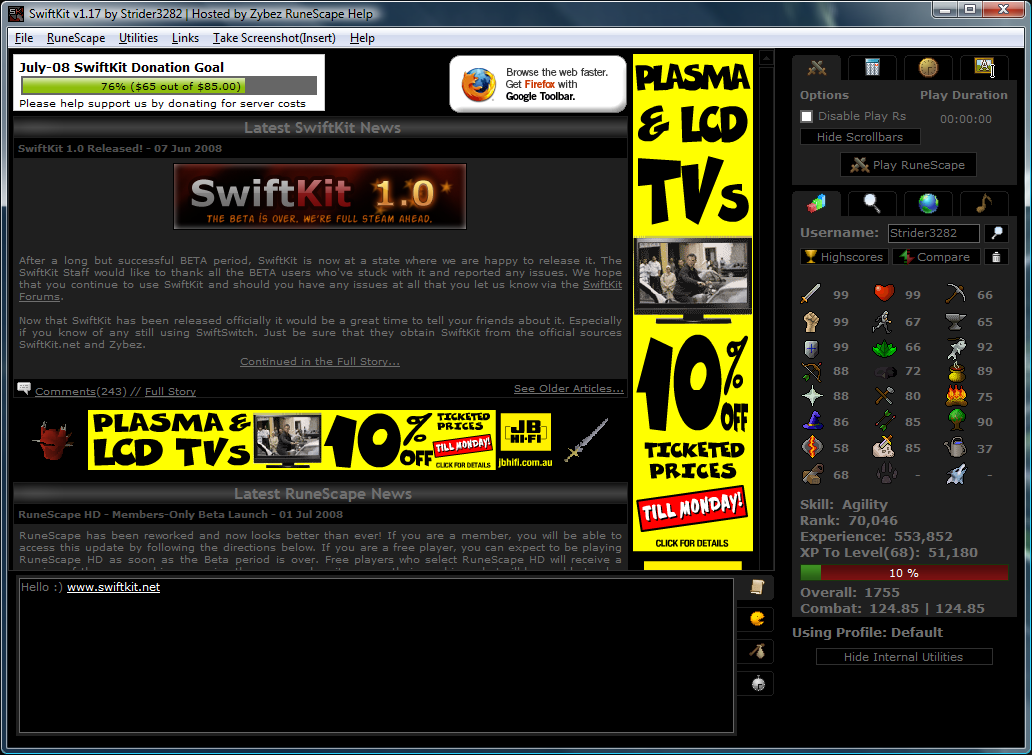1032x755 pixels.
Task: Open the File menu
Action: pos(24,38)
